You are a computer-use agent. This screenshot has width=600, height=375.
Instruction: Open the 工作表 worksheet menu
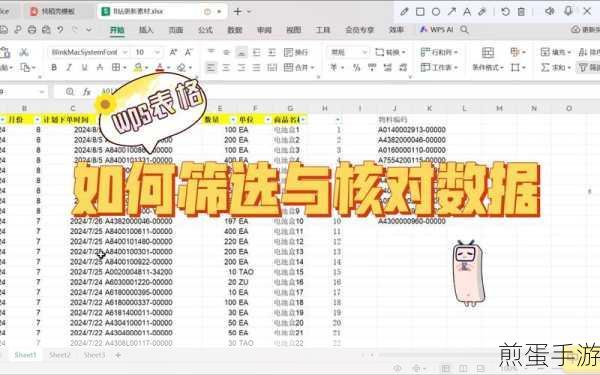point(439,68)
